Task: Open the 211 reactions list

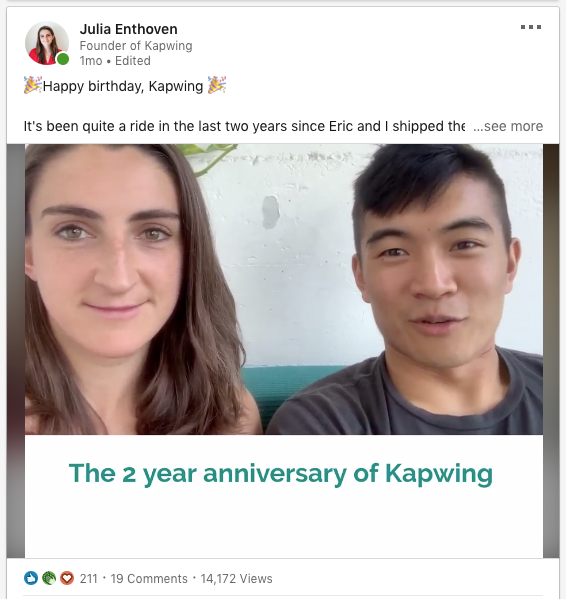Action: 89,579
